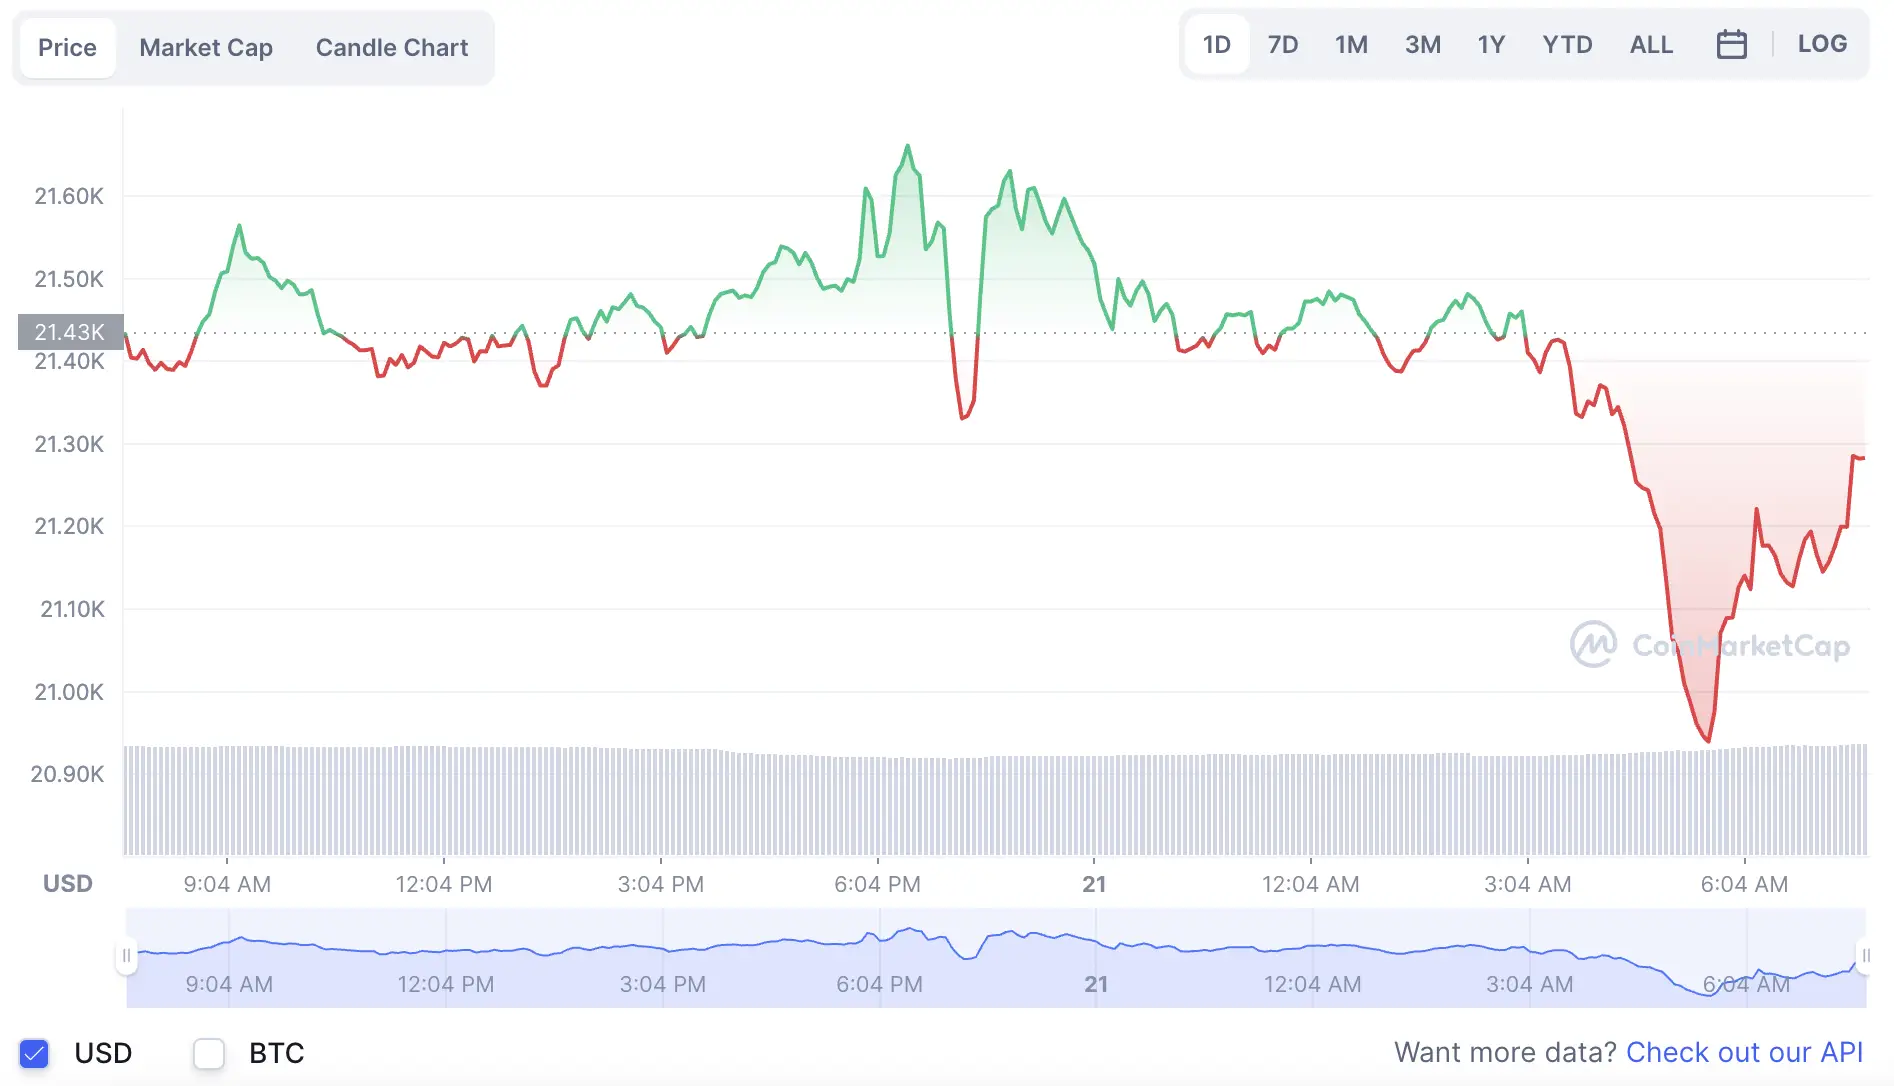
Task: Select the Price tab
Action: (x=66, y=47)
